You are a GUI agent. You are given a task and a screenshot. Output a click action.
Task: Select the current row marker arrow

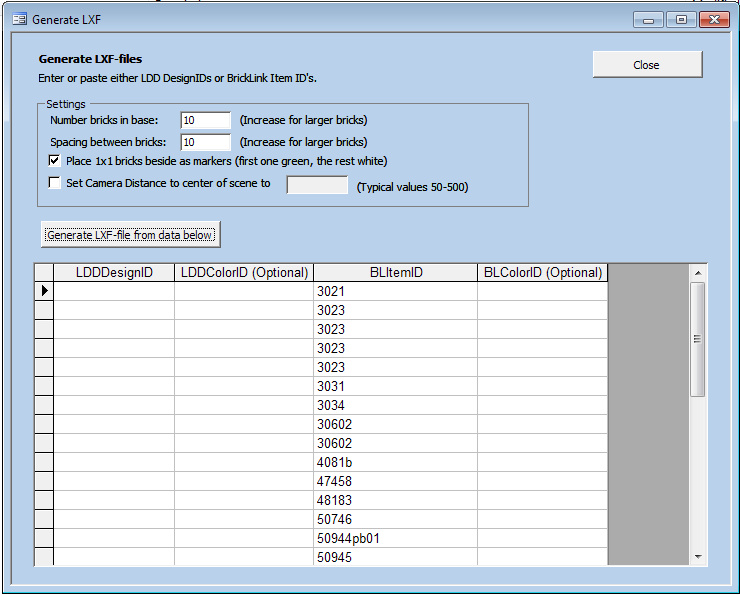point(44,291)
